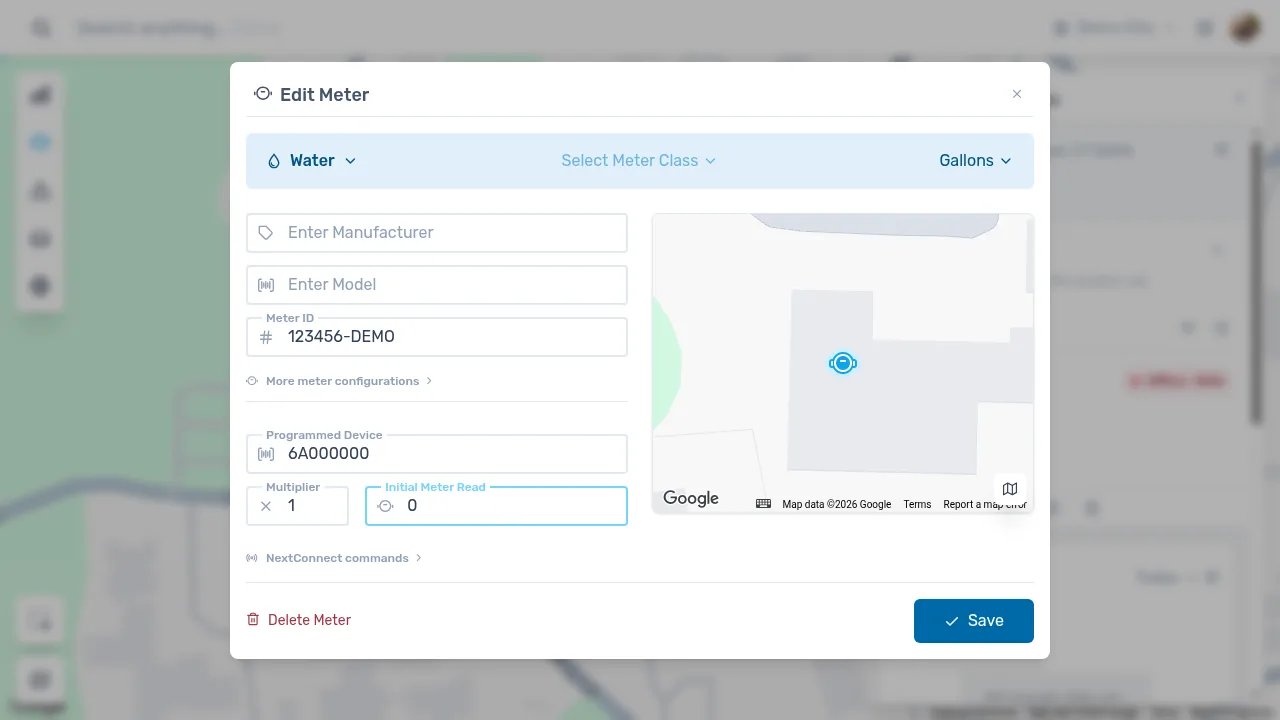Click the Initial Meter Read field
The image size is (1280, 720).
[x=496, y=506]
